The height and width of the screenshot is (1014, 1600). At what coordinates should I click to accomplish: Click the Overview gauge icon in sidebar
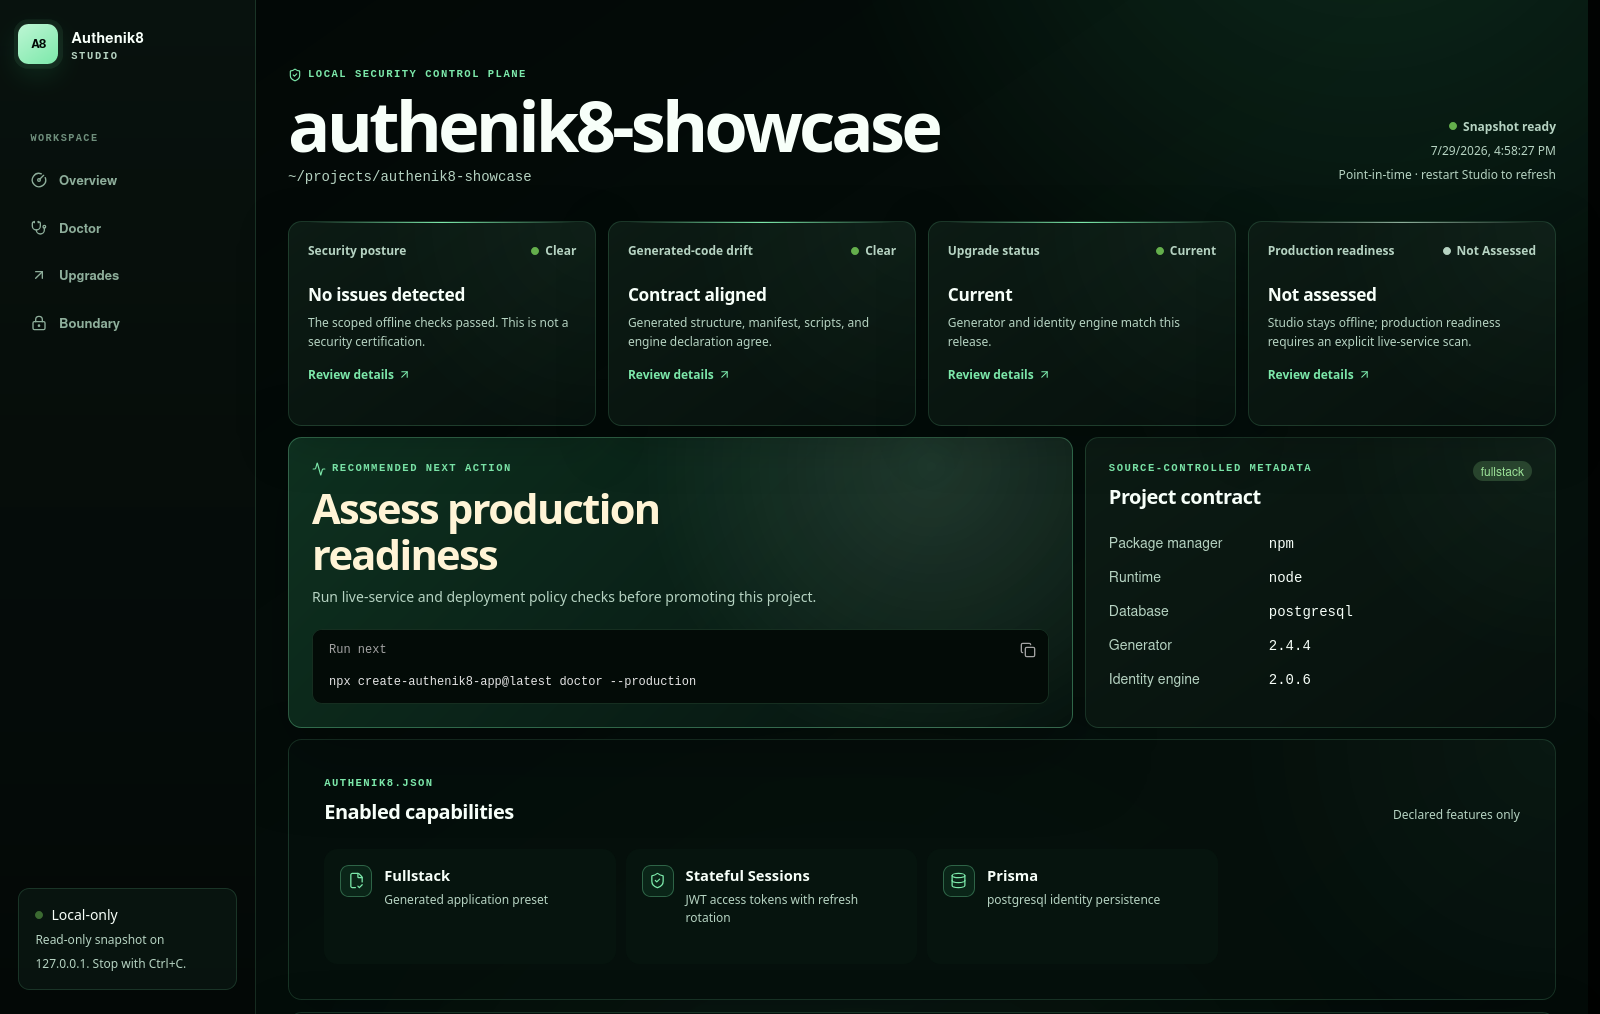[x=39, y=180]
